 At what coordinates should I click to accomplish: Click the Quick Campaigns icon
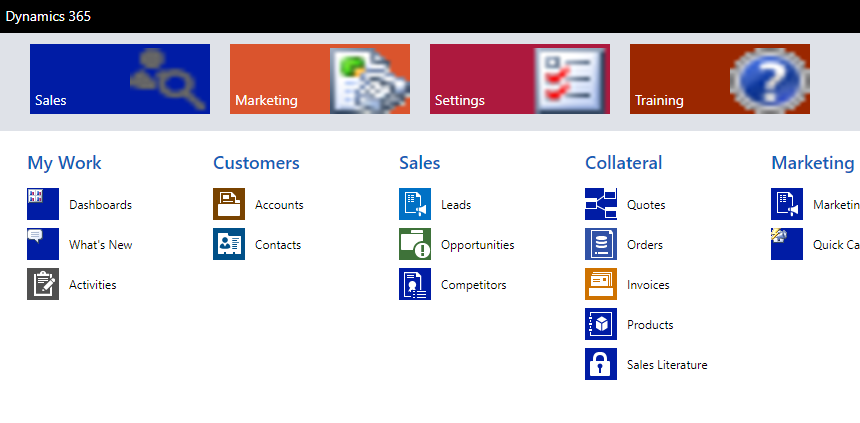787,244
